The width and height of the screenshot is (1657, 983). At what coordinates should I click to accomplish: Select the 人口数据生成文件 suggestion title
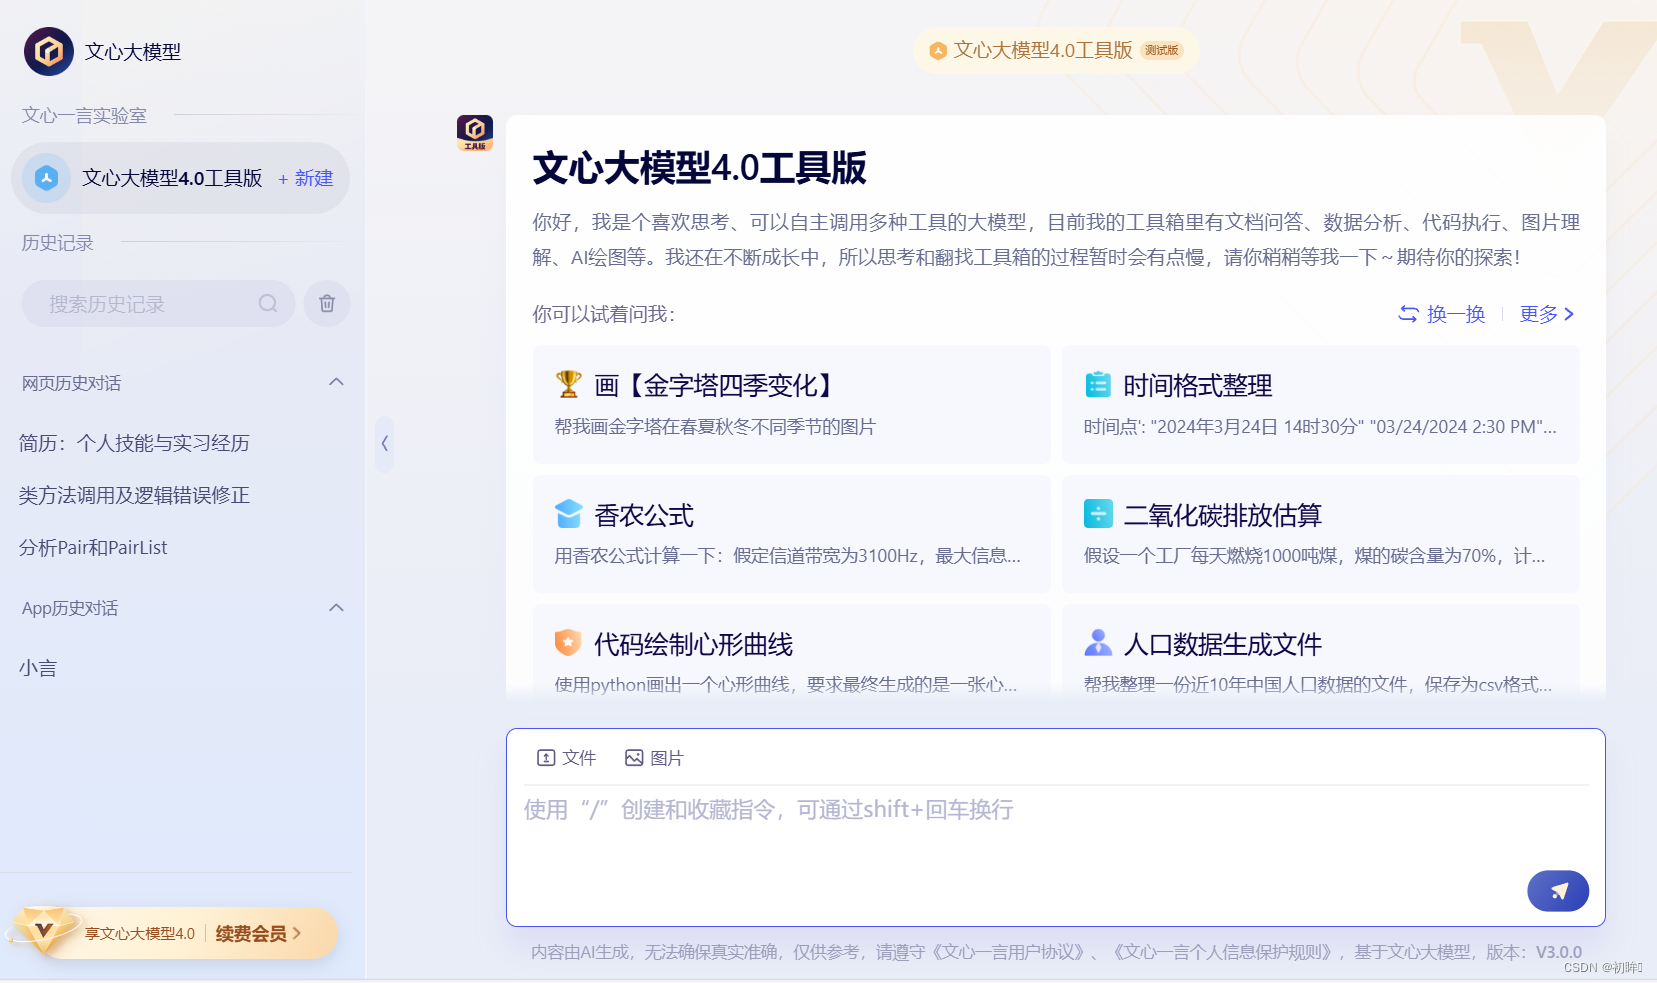[x=1223, y=644]
